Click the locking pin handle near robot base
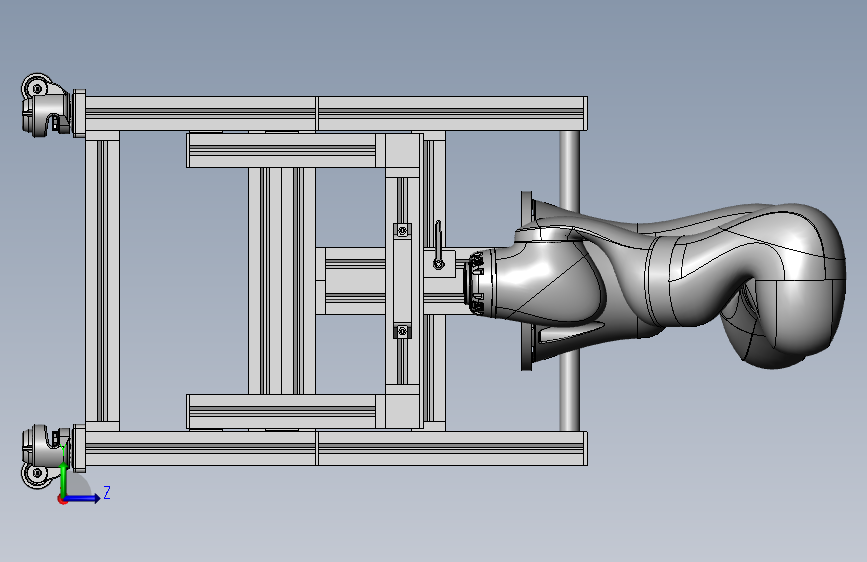 tap(438, 244)
